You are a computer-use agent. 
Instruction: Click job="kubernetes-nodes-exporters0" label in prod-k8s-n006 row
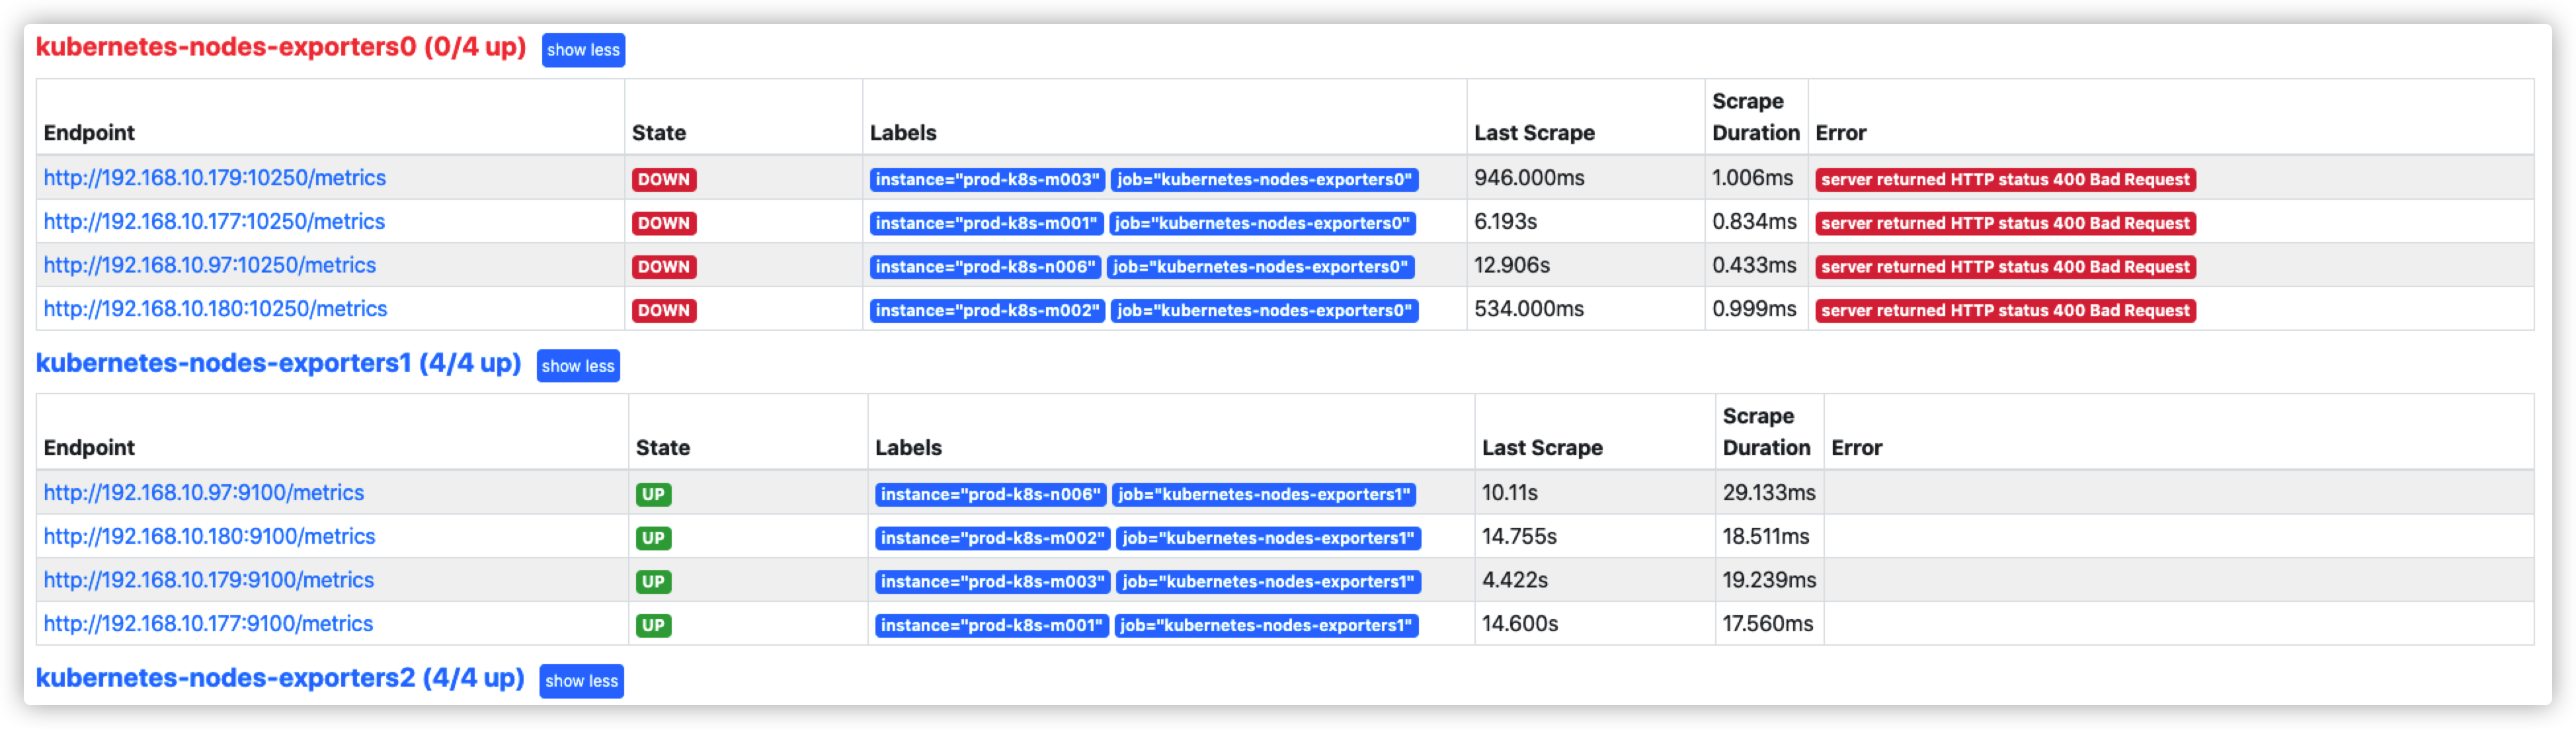pyautogui.click(x=1261, y=267)
